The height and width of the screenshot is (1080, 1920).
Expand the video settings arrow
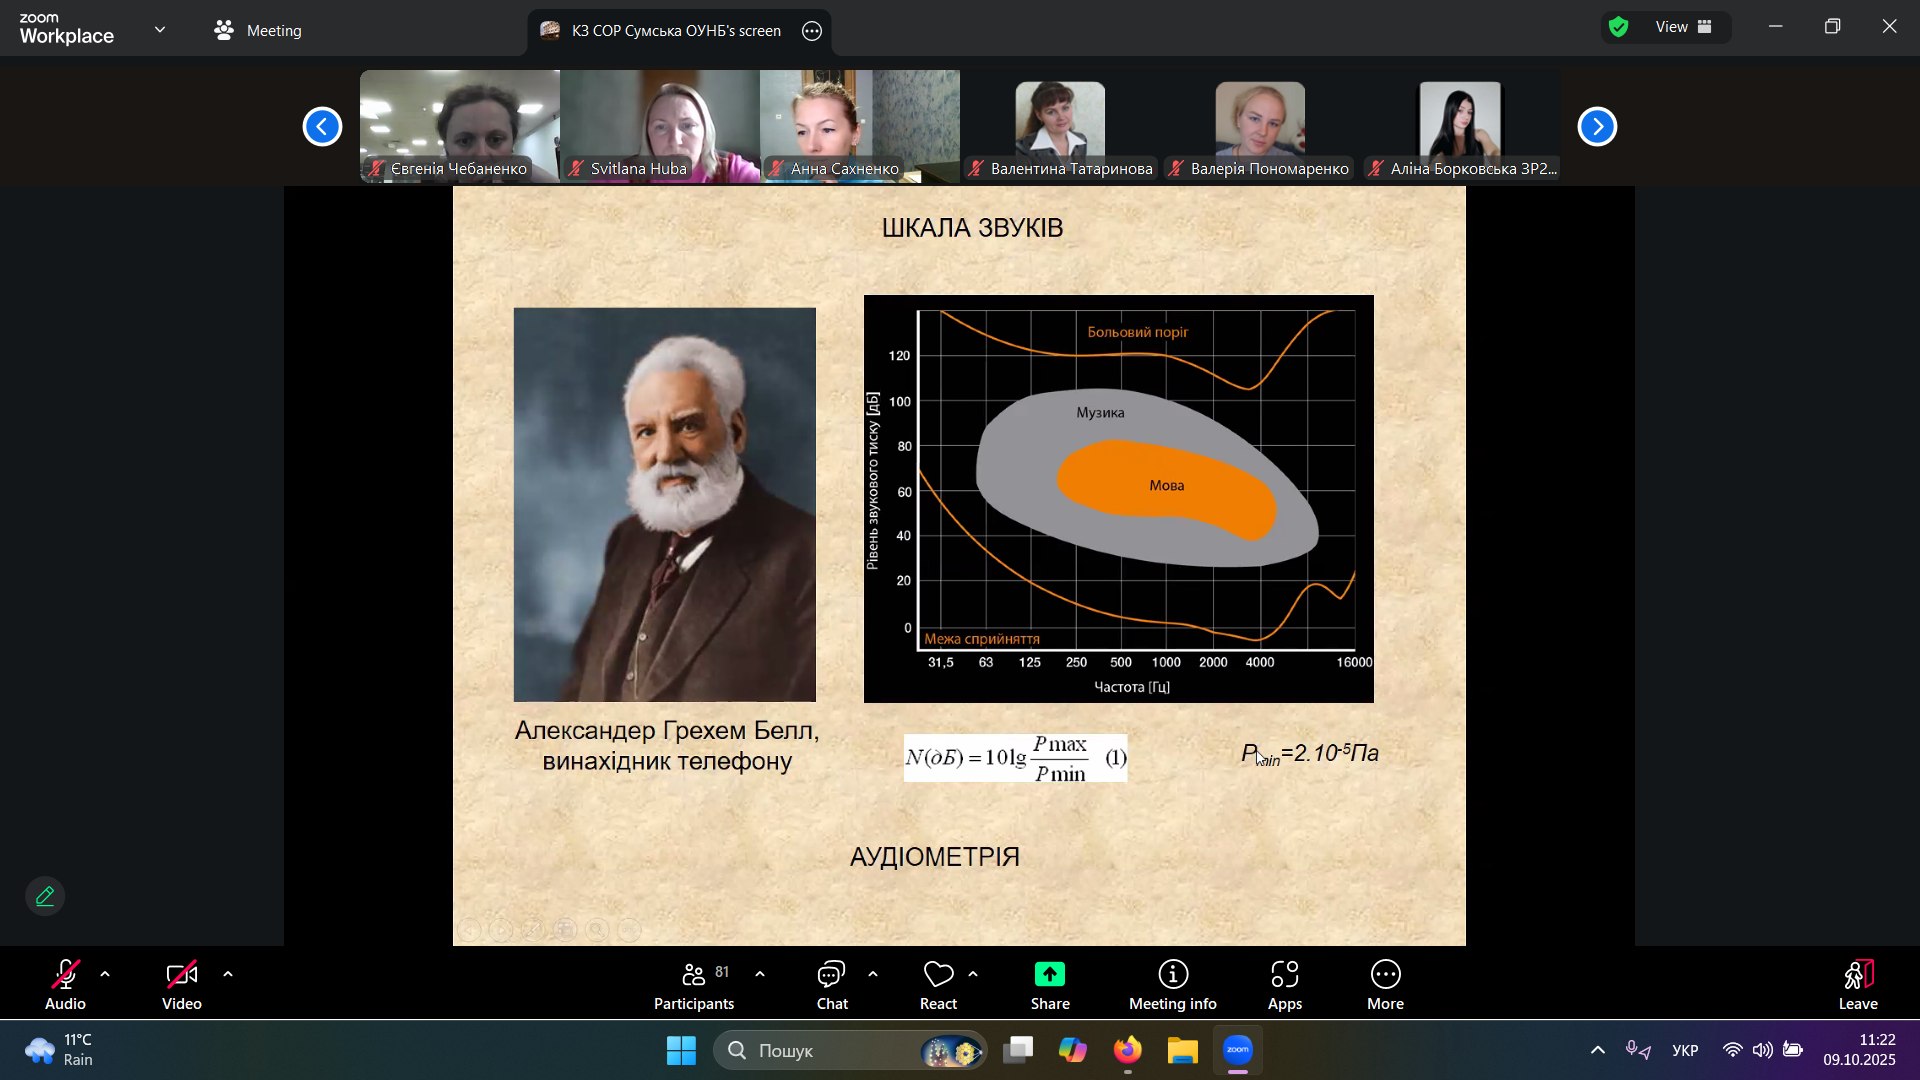click(x=228, y=974)
